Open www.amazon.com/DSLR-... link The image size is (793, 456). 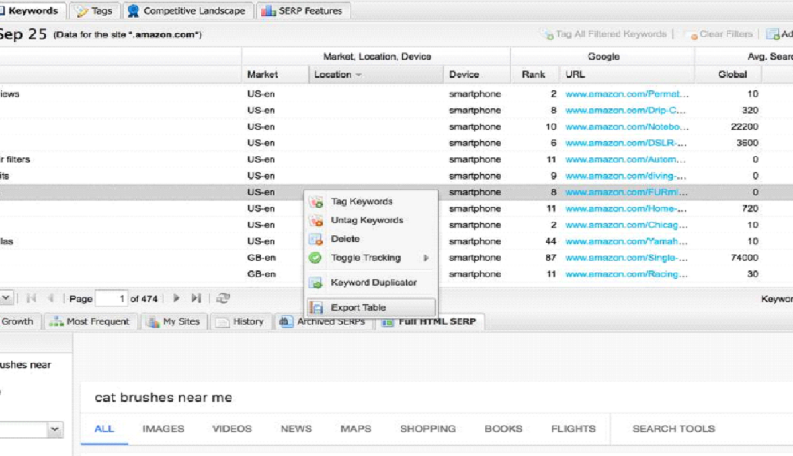(626, 143)
